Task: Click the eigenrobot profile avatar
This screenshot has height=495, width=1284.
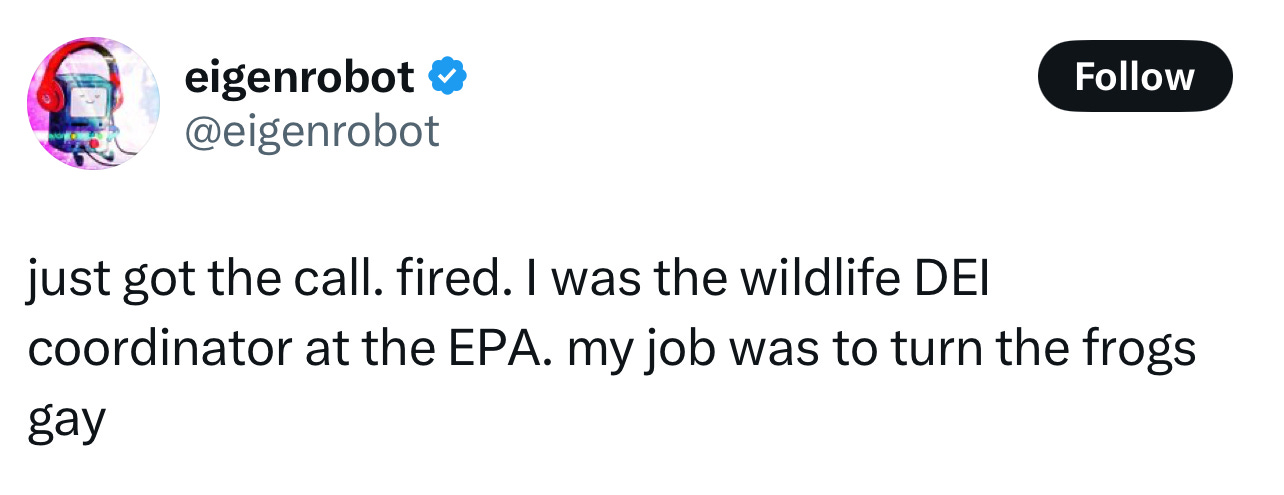Action: [93, 103]
